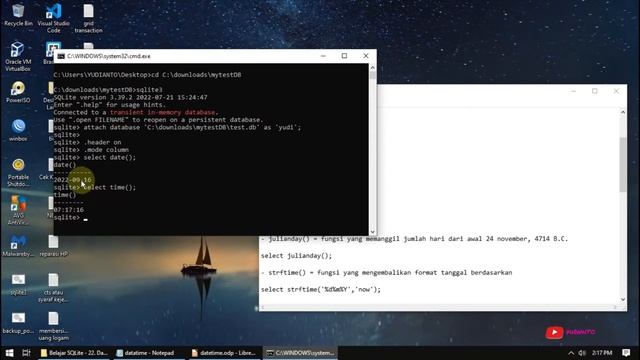Switch to datatime - Notepad taskbar item
640x360 pixels.
(149, 353)
